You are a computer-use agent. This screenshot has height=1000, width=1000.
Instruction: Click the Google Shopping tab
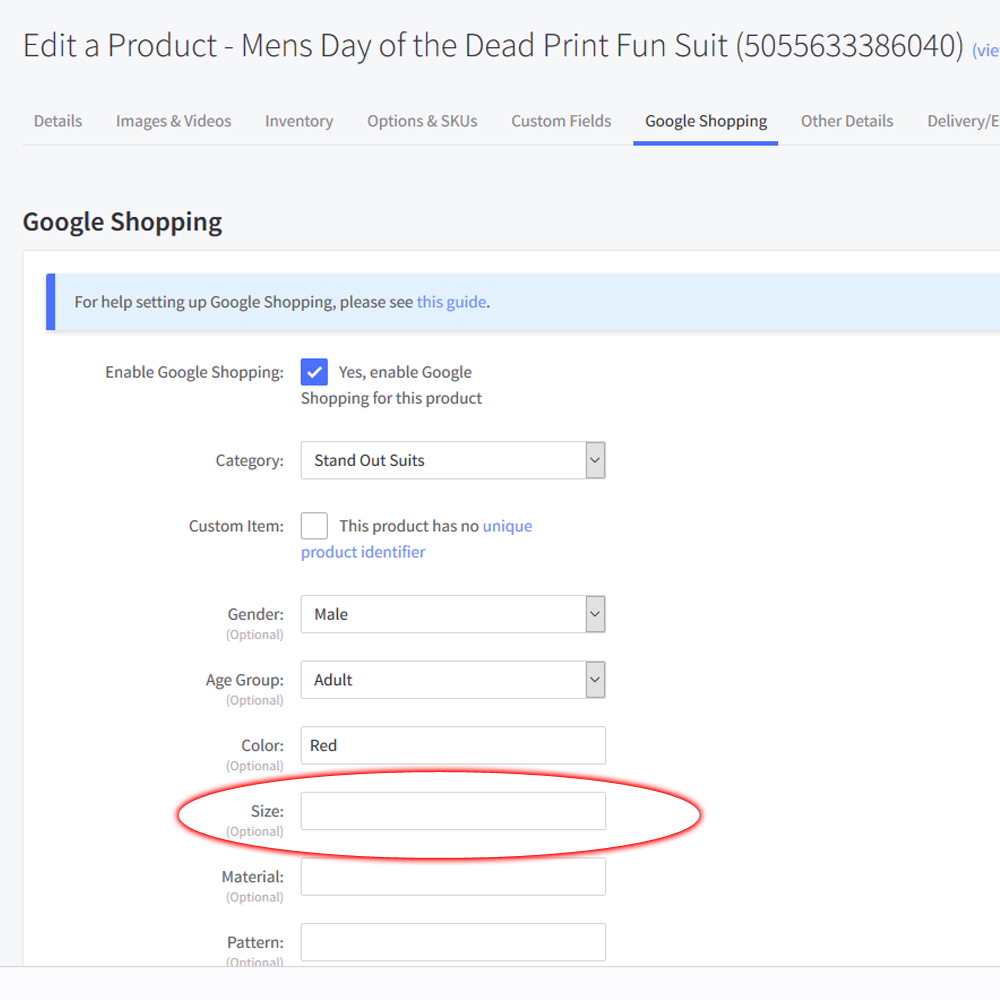[706, 121]
